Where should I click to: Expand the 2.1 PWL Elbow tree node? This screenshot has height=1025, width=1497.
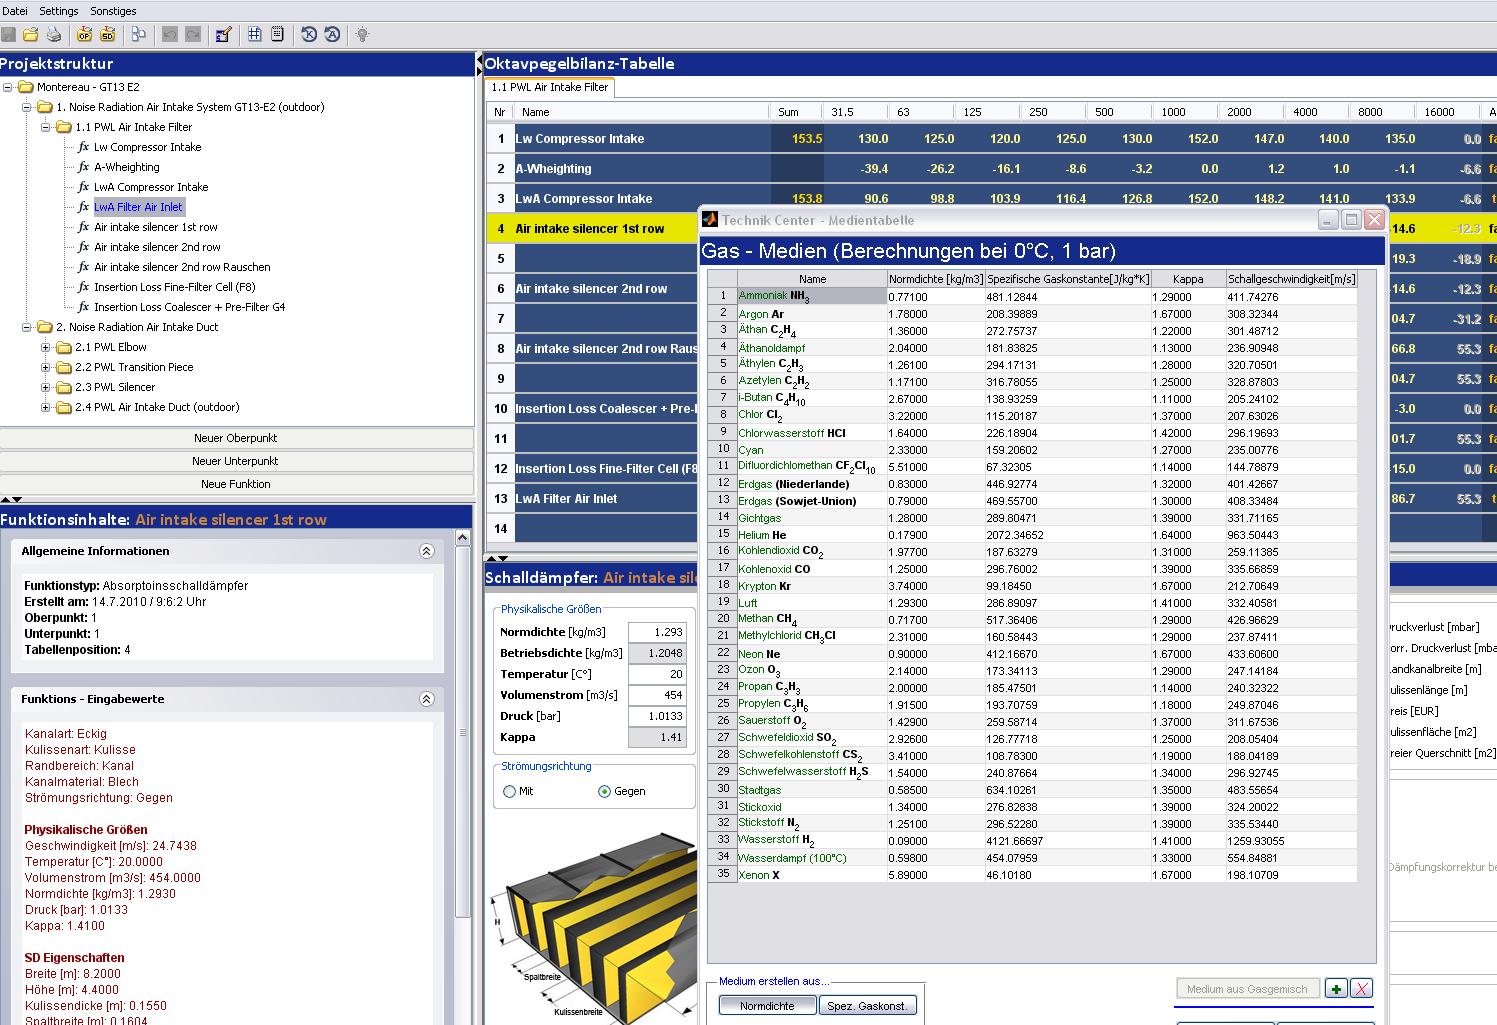[x=46, y=347]
